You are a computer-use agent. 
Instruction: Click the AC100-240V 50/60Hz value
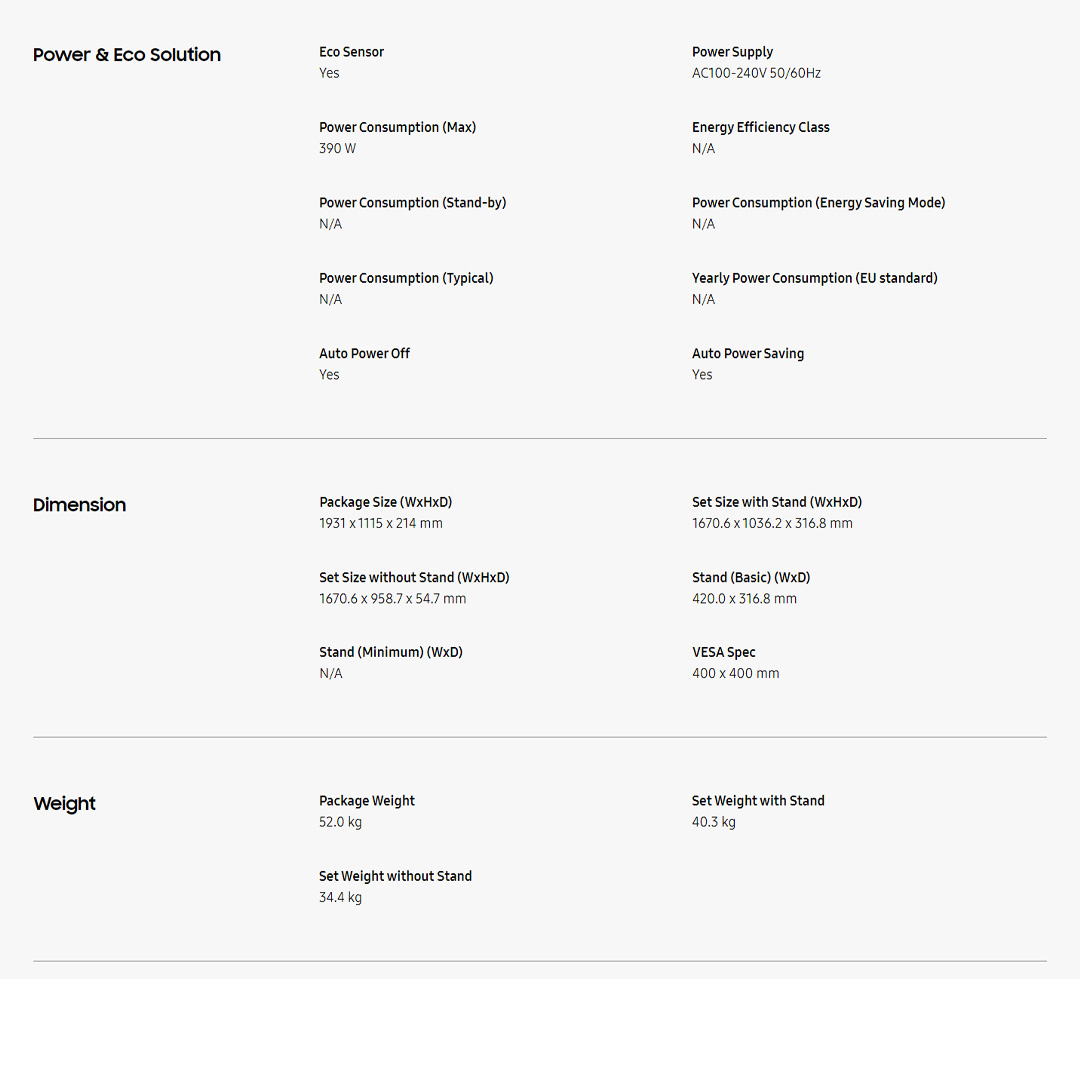pos(756,73)
